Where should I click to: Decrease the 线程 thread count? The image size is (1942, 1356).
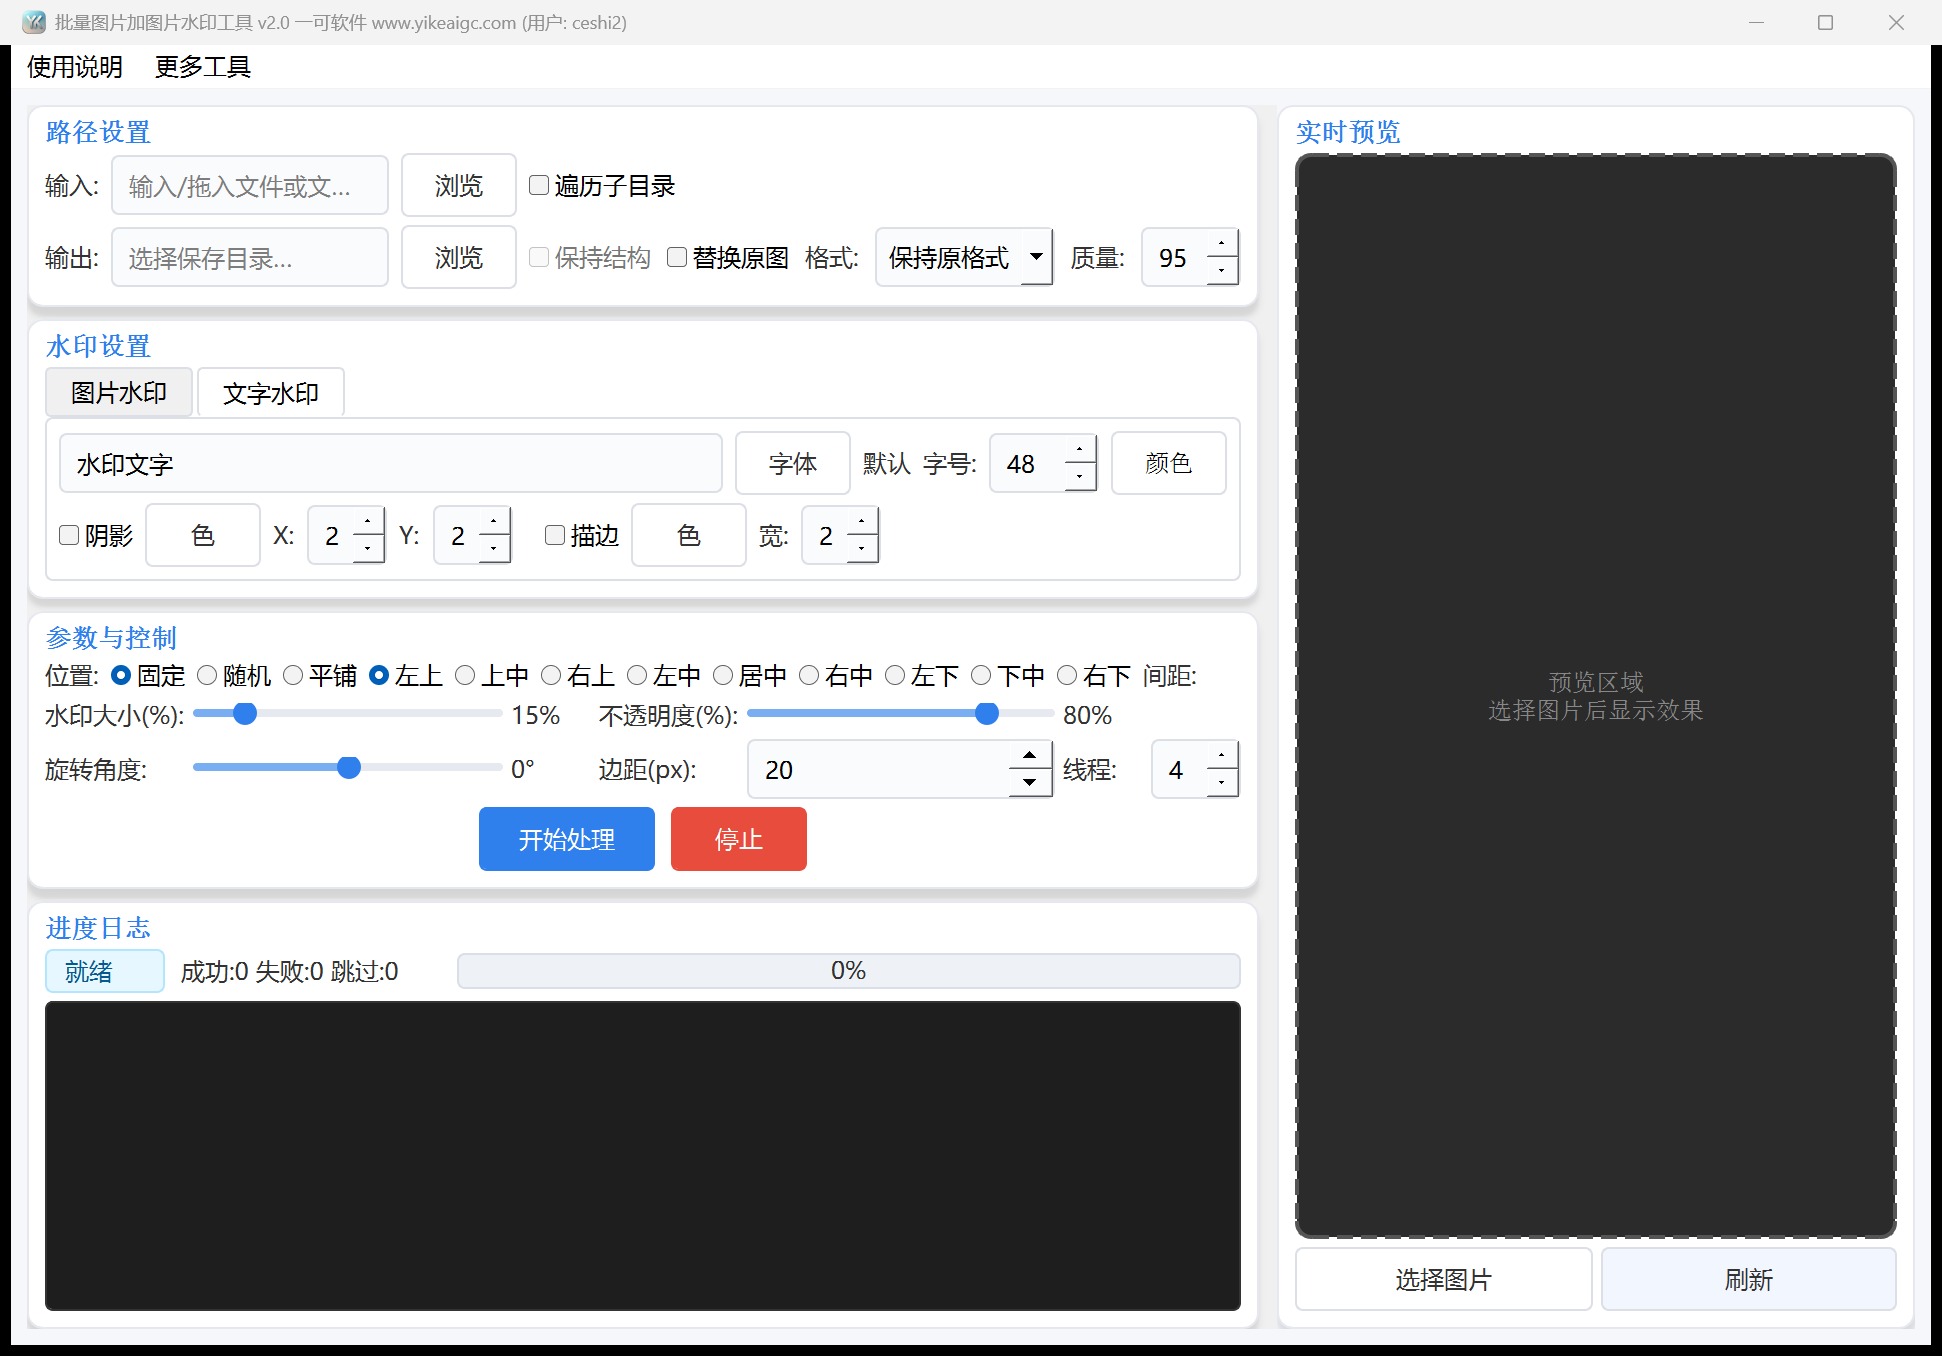[1222, 783]
